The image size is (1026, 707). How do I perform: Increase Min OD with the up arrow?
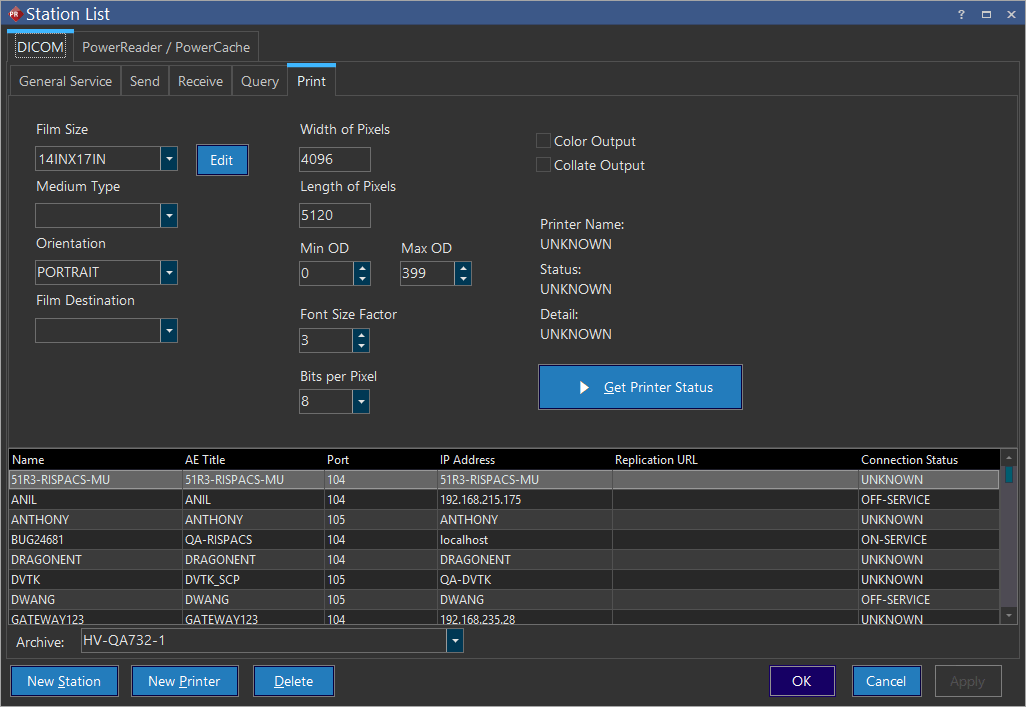(361, 267)
